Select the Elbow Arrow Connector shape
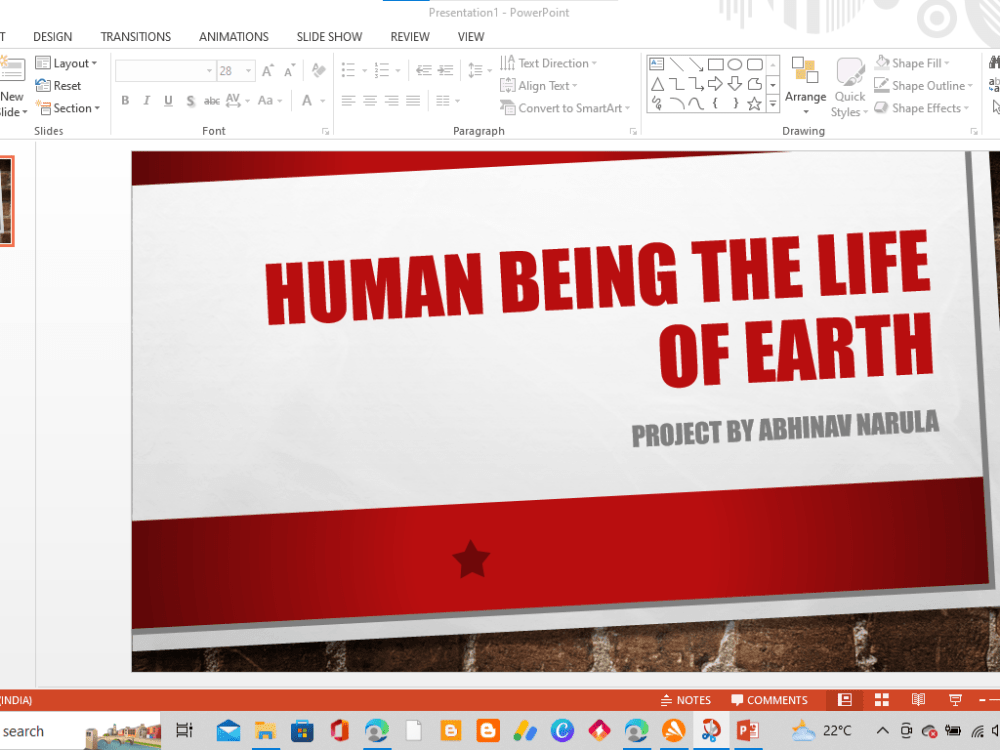The width and height of the screenshot is (1000, 750). (x=696, y=84)
